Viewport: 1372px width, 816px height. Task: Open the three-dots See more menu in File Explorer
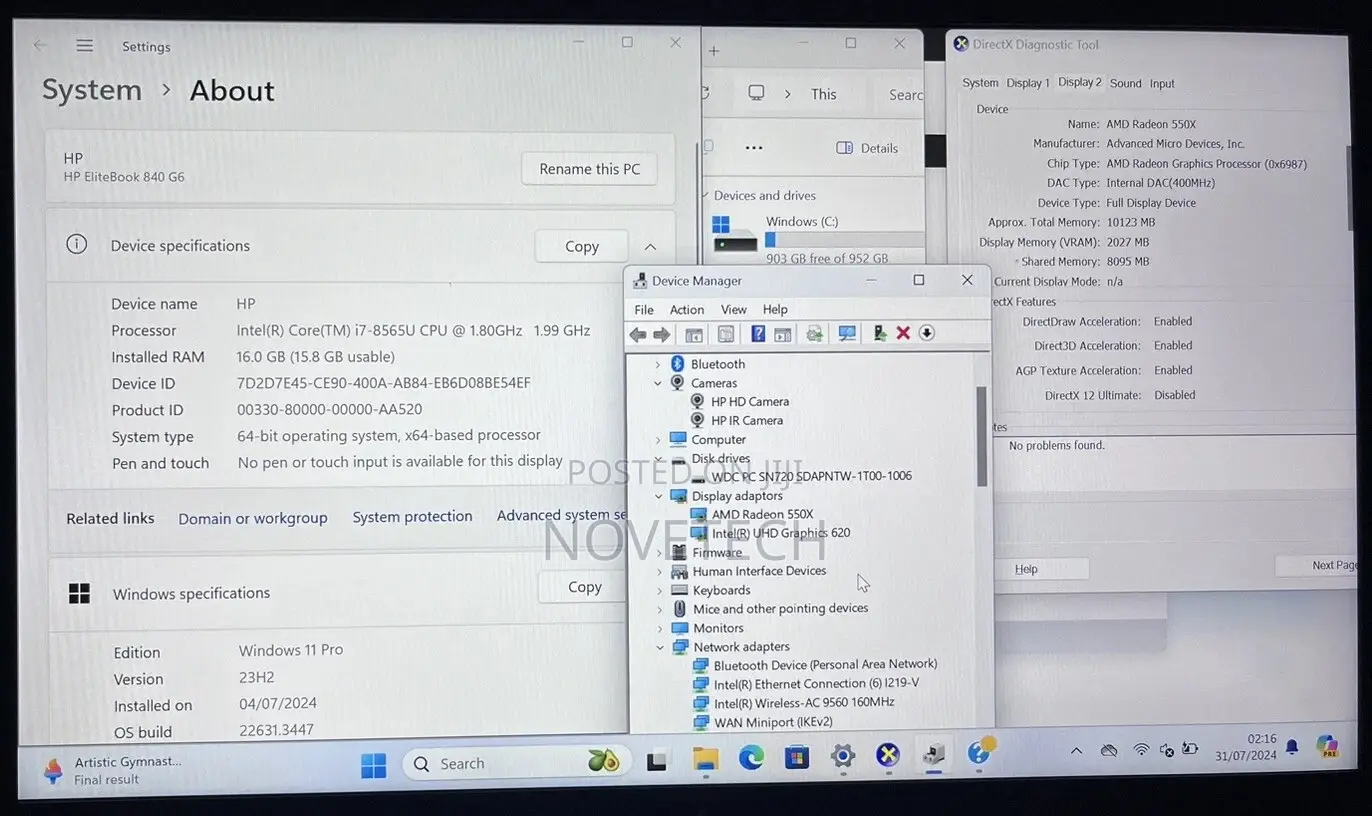coord(754,148)
